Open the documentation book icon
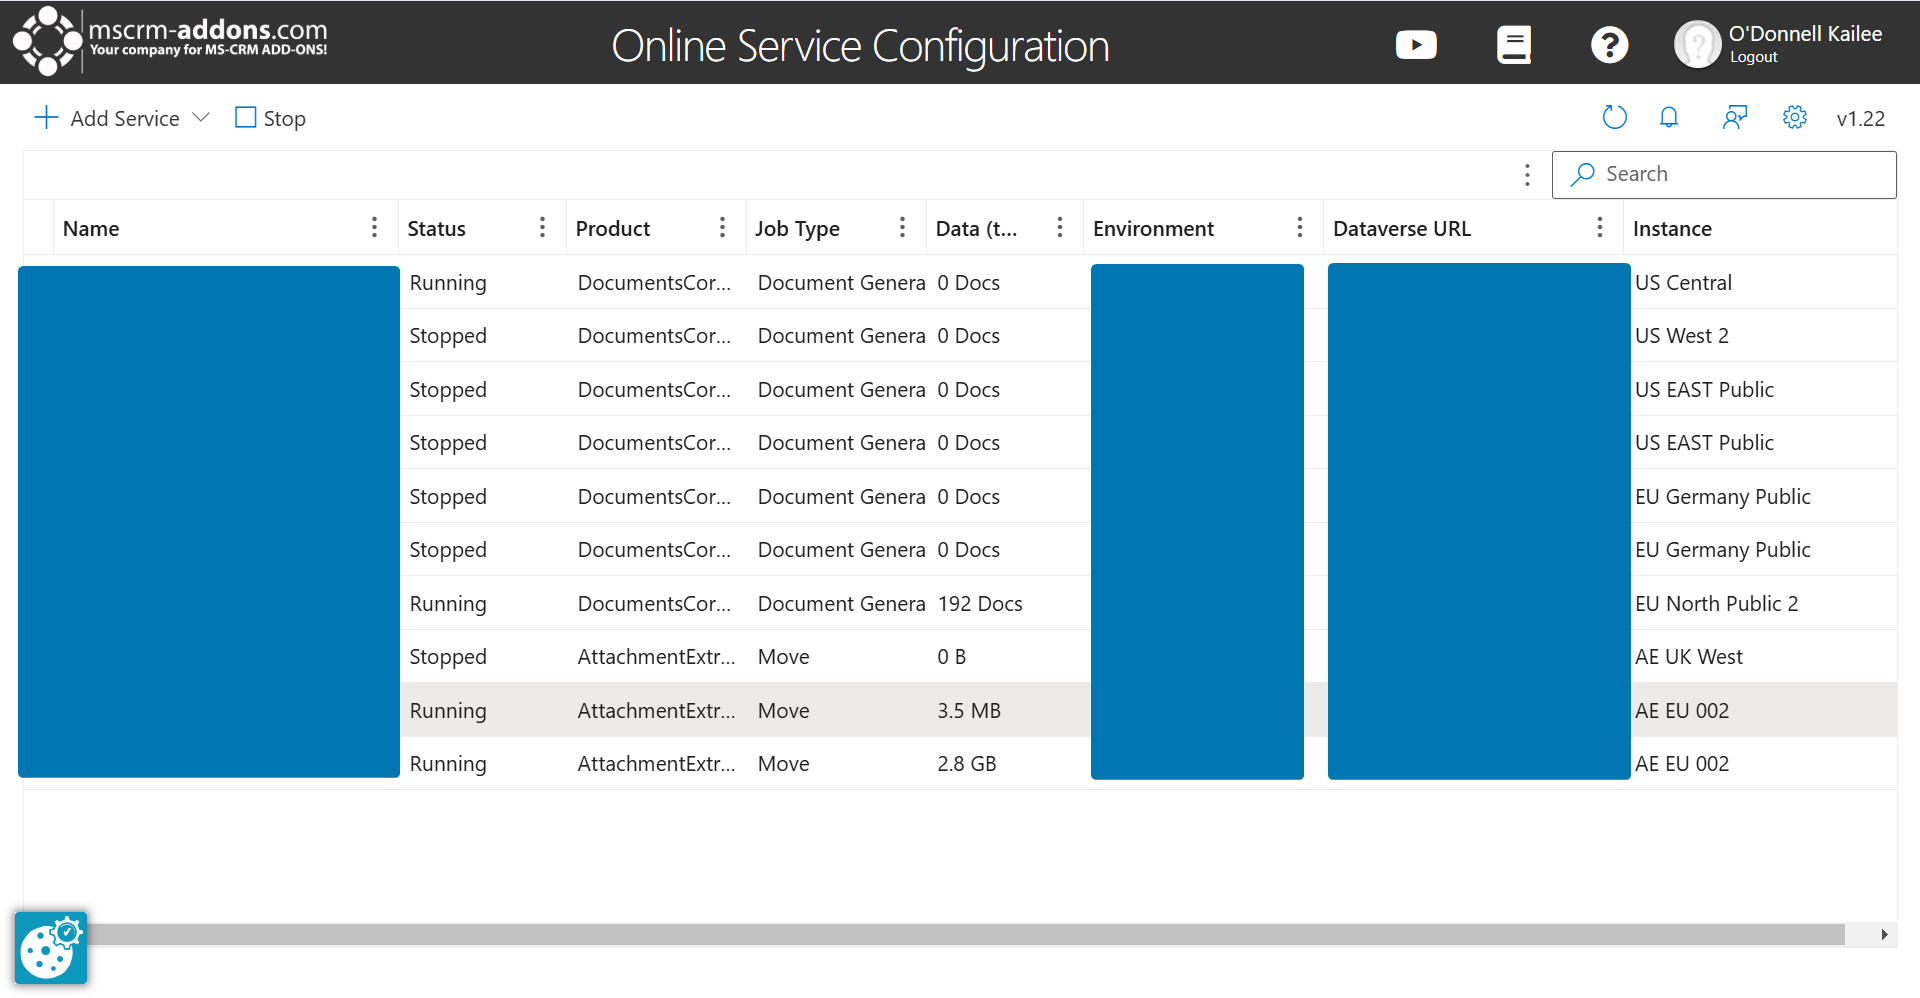 [1514, 45]
